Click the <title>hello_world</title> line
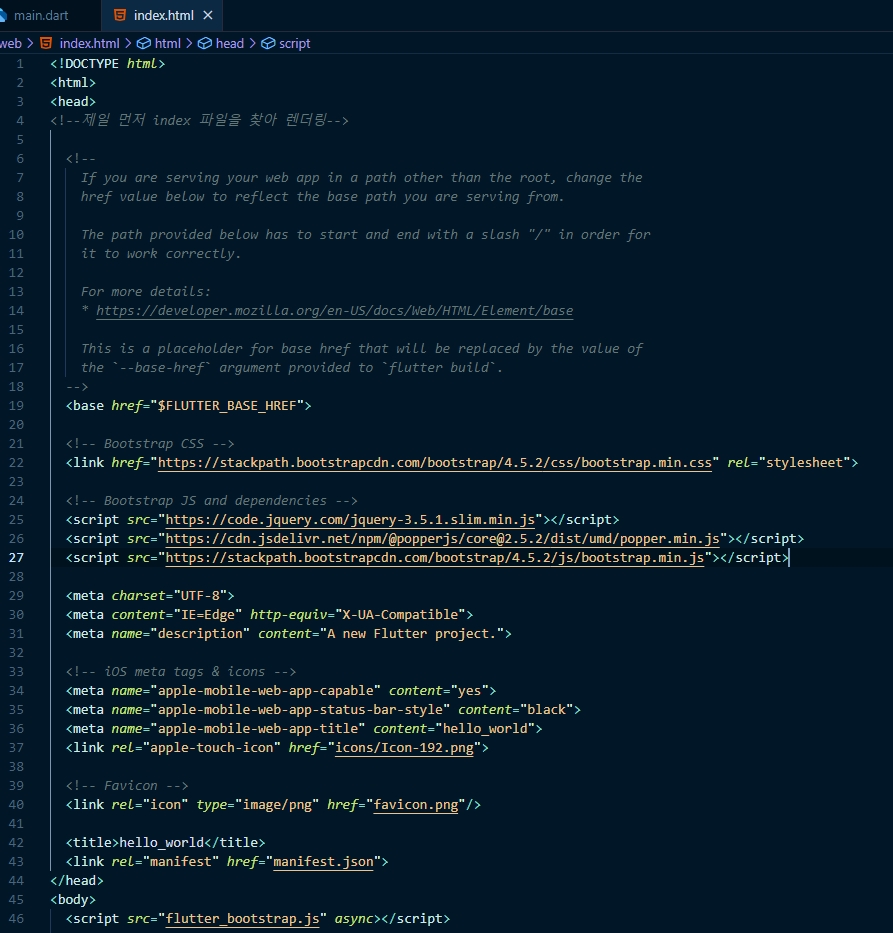The image size is (893, 933). (x=165, y=843)
